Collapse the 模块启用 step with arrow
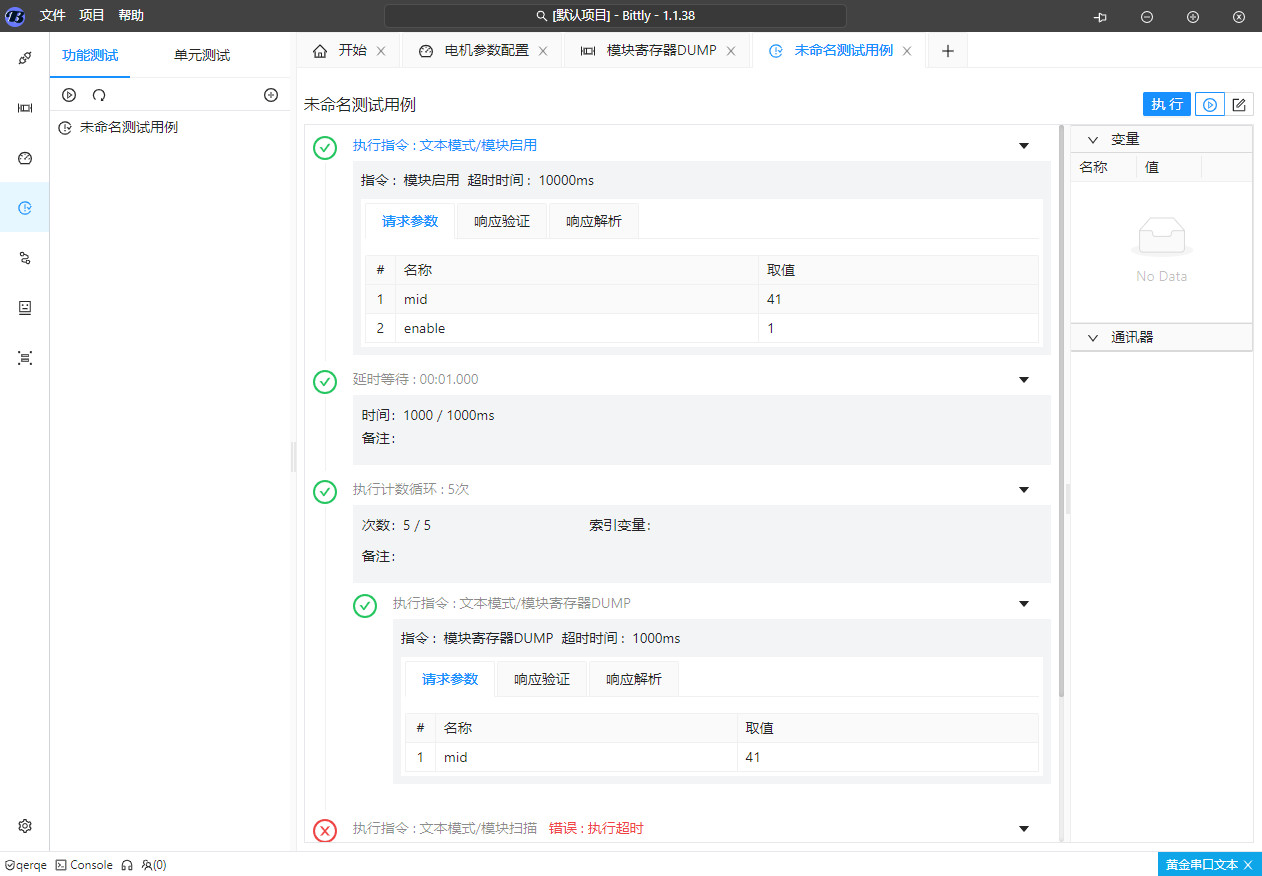1262x876 pixels. pyautogui.click(x=1023, y=146)
